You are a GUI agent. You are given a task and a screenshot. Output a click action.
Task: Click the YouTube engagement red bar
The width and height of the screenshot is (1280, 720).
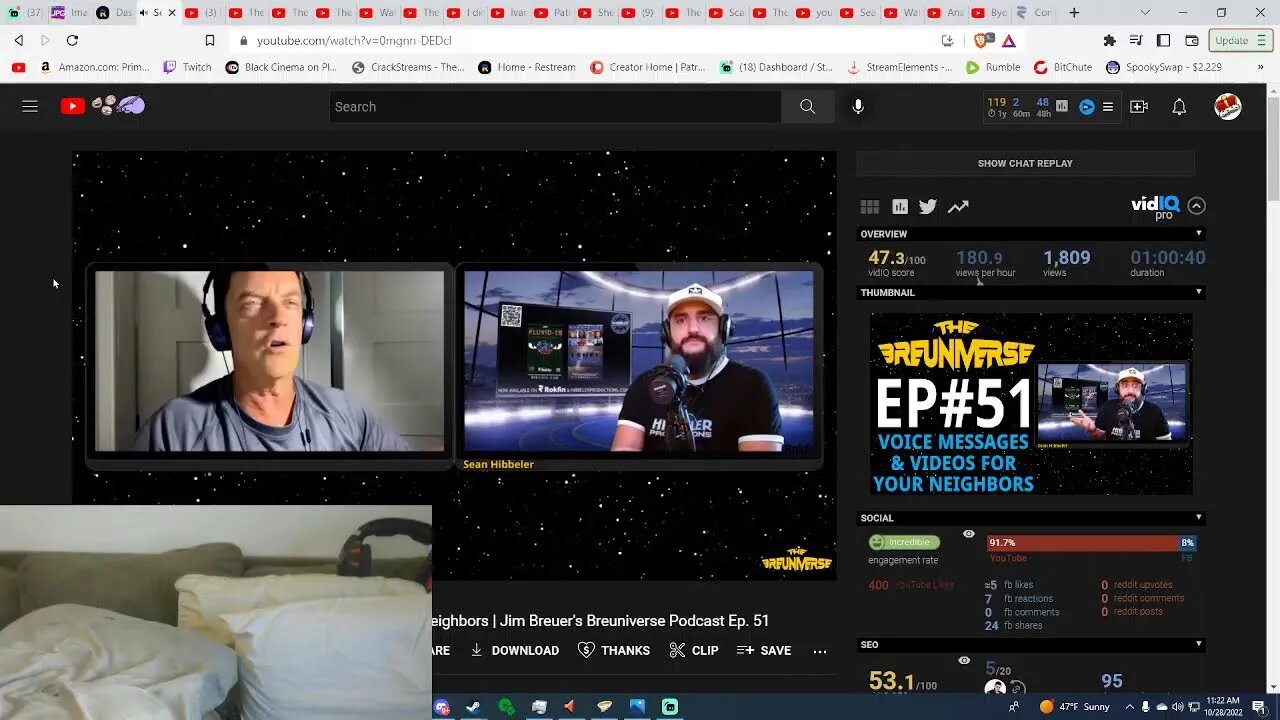1083,543
